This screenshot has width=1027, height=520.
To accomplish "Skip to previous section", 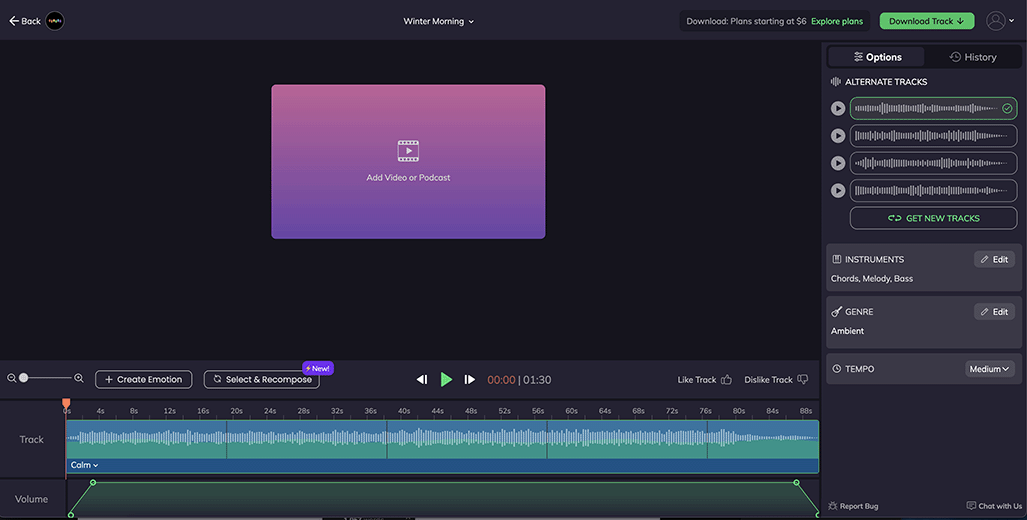I will (422, 379).
